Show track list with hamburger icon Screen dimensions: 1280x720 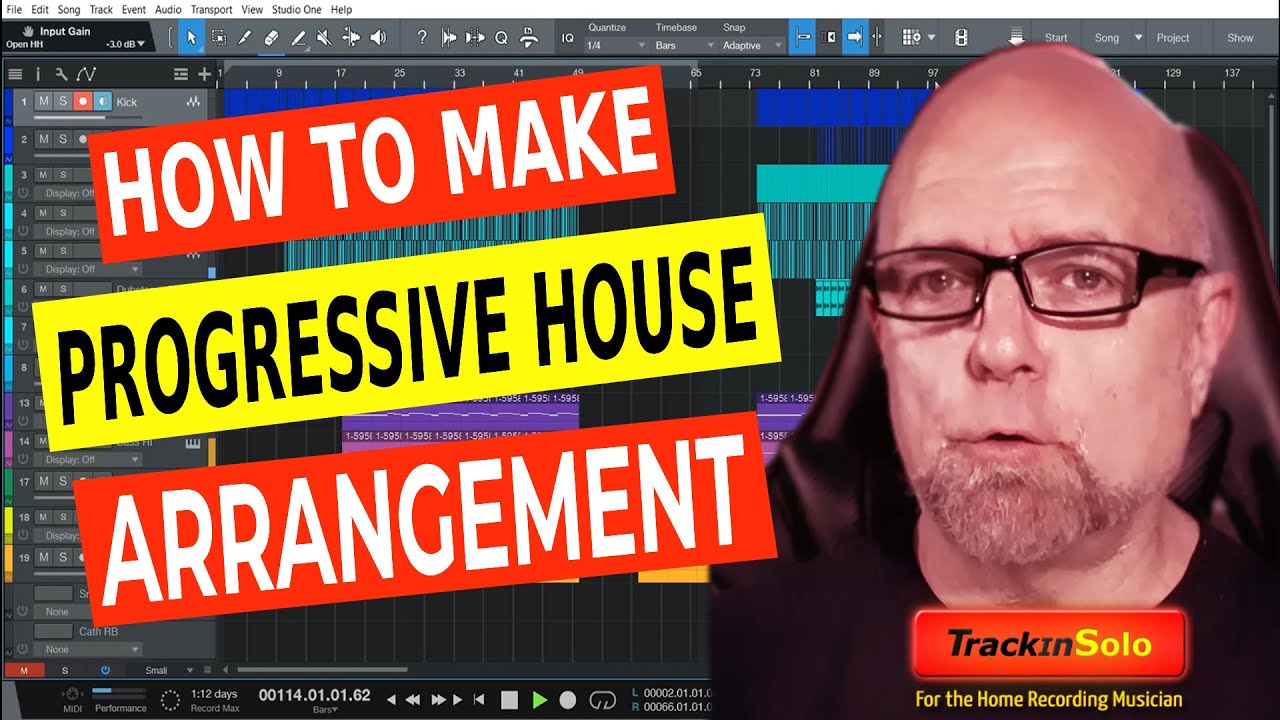[x=14, y=74]
